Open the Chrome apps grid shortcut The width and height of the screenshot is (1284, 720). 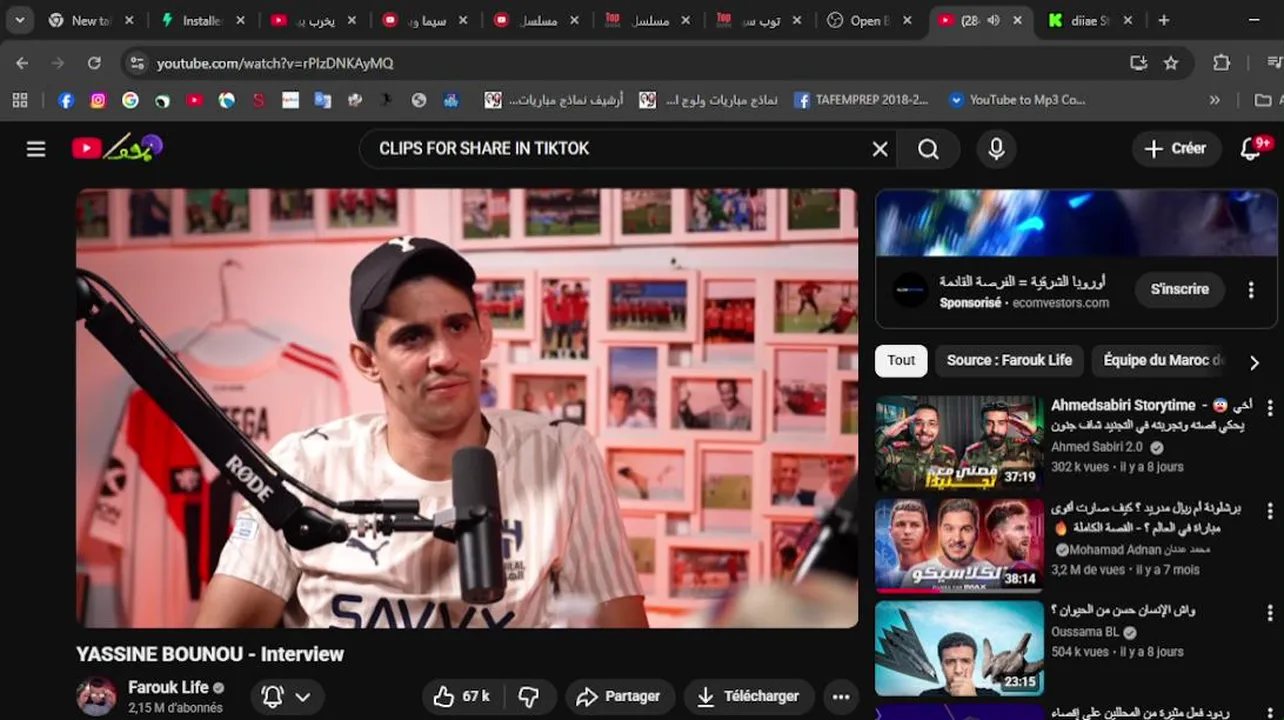pos(20,100)
